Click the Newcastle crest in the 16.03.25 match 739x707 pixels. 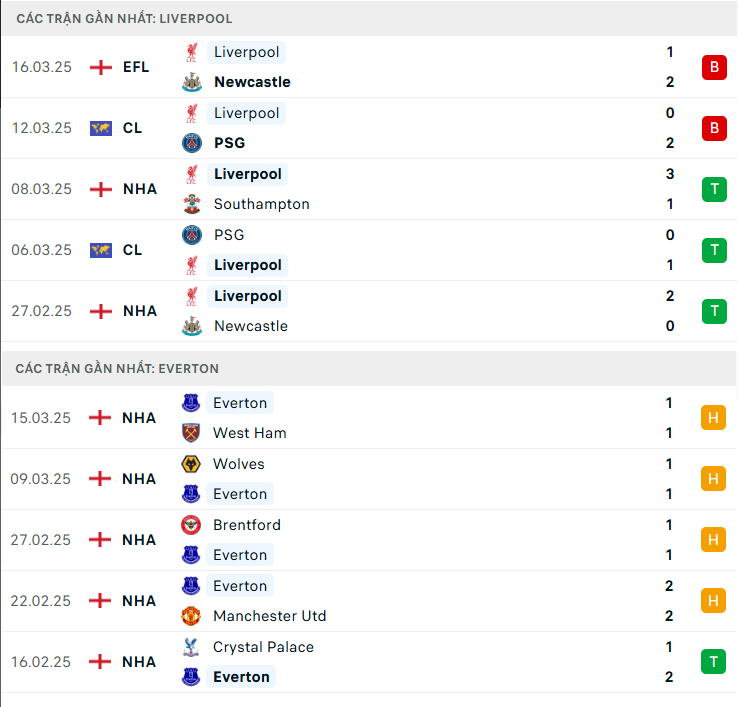tap(192, 82)
